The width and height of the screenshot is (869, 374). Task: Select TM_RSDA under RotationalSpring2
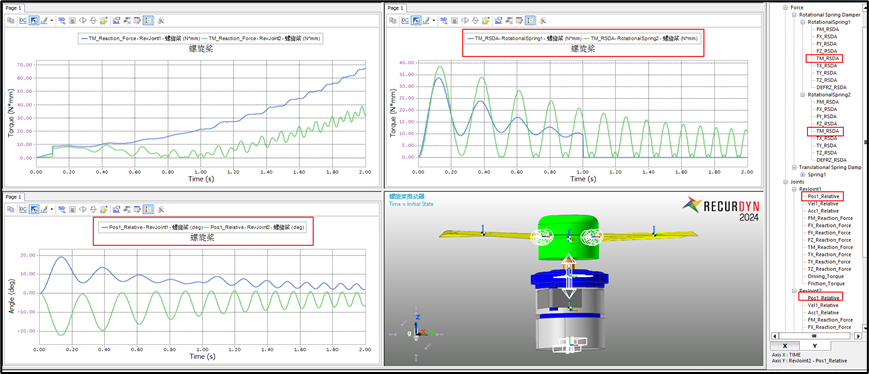click(826, 131)
